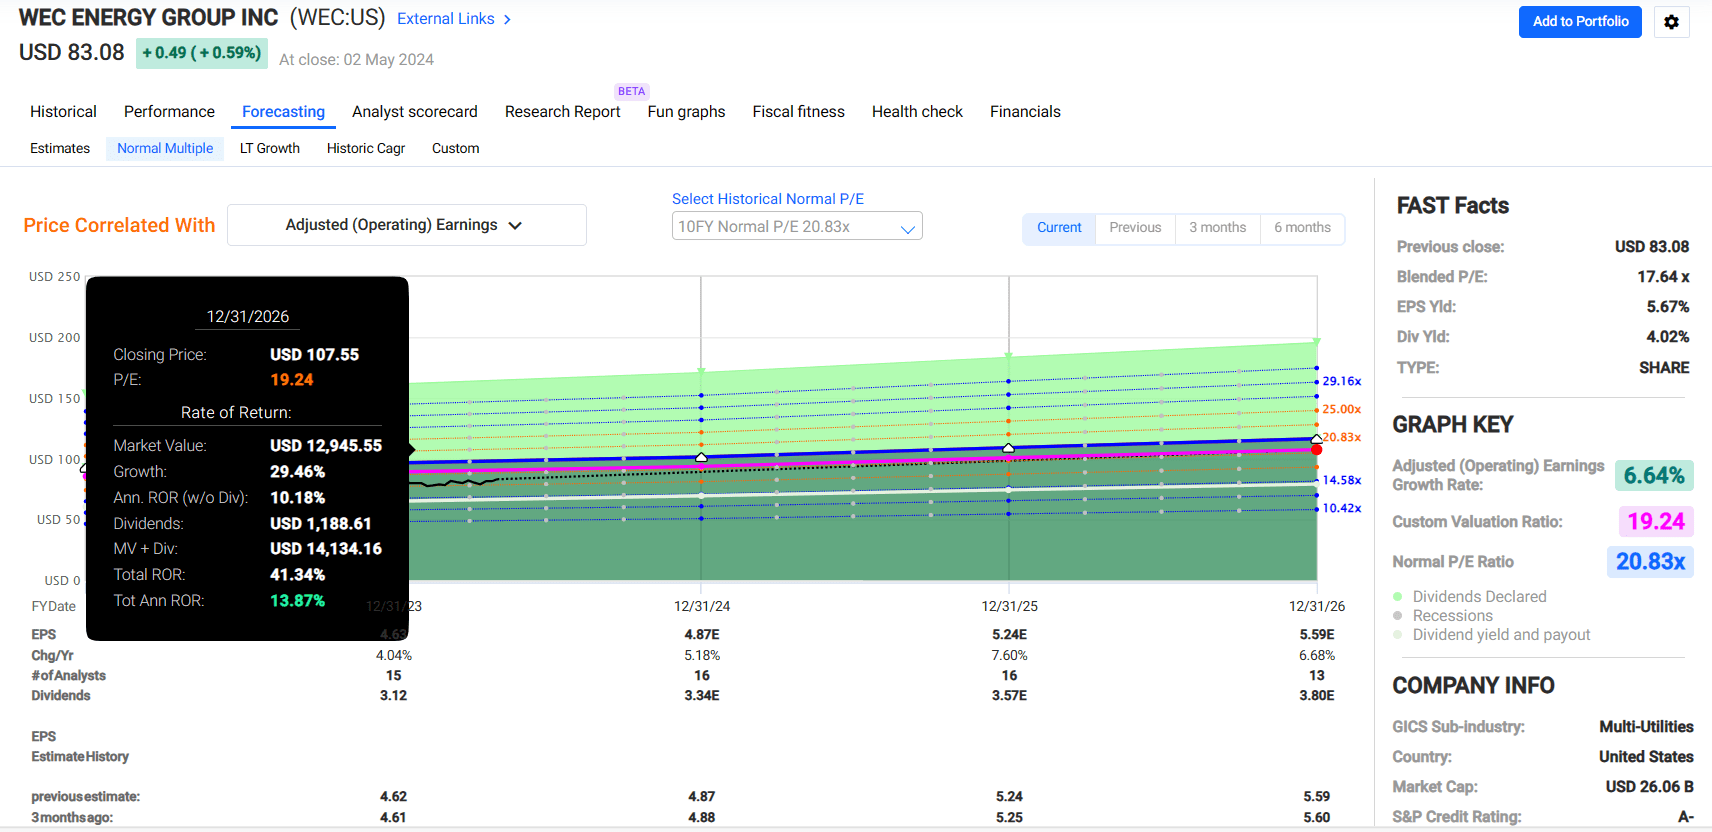Toggle Recessions display in the graph key

(x=1452, y=616)
